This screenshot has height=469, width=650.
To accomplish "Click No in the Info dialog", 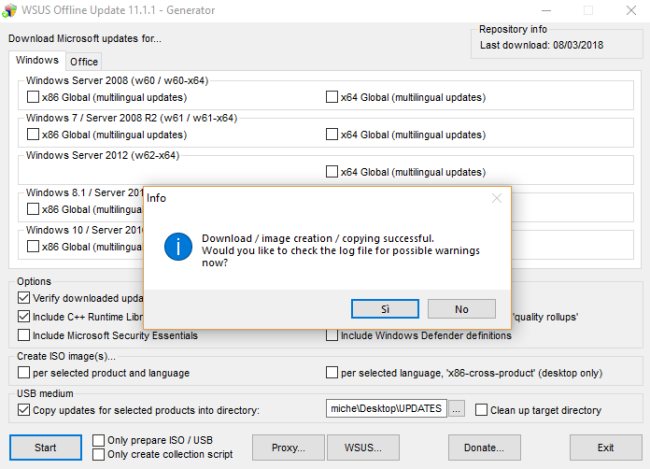I will point(461,309).
